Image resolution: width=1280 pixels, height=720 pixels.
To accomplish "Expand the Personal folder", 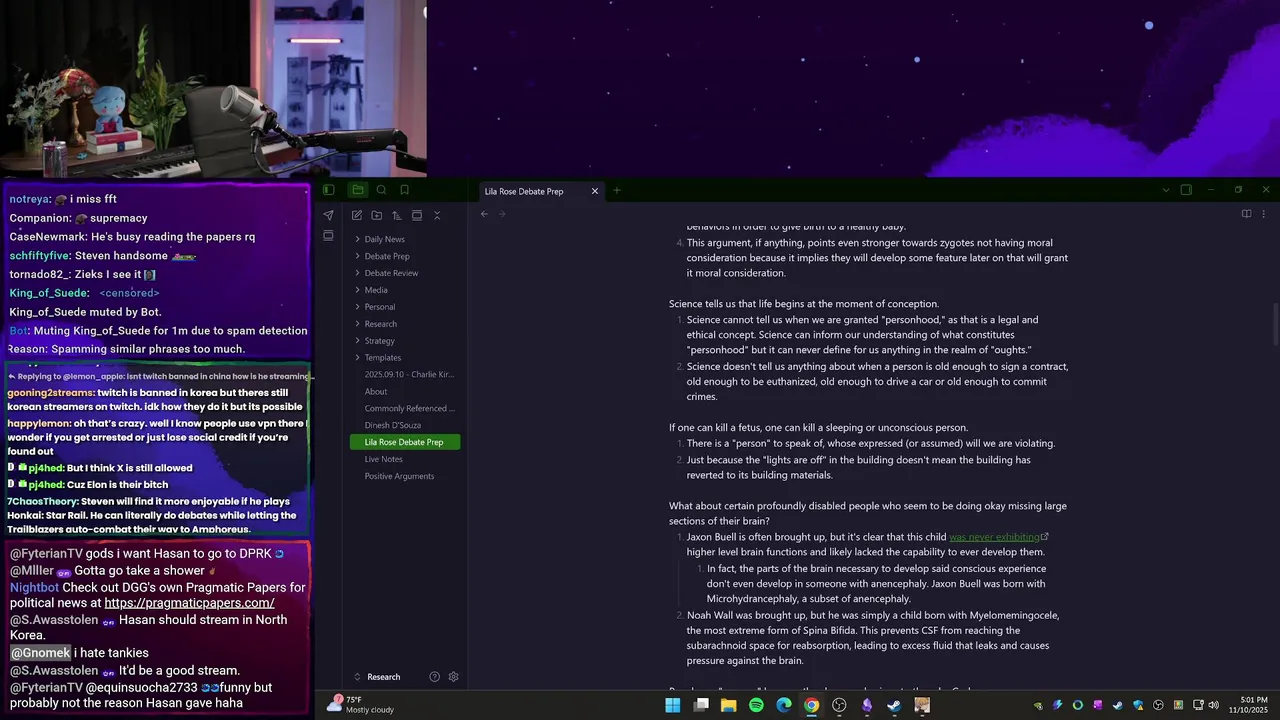I will tap(404, 307).
